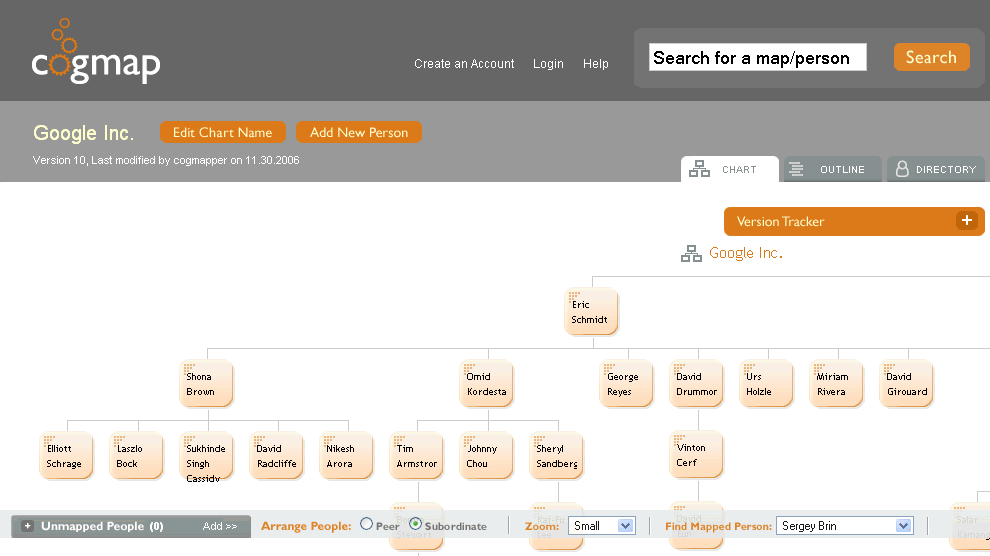Image resolution: width=990 pixels, height=556 pixels.
Task: Switch to the Chart tab
Action: [730, 169]
